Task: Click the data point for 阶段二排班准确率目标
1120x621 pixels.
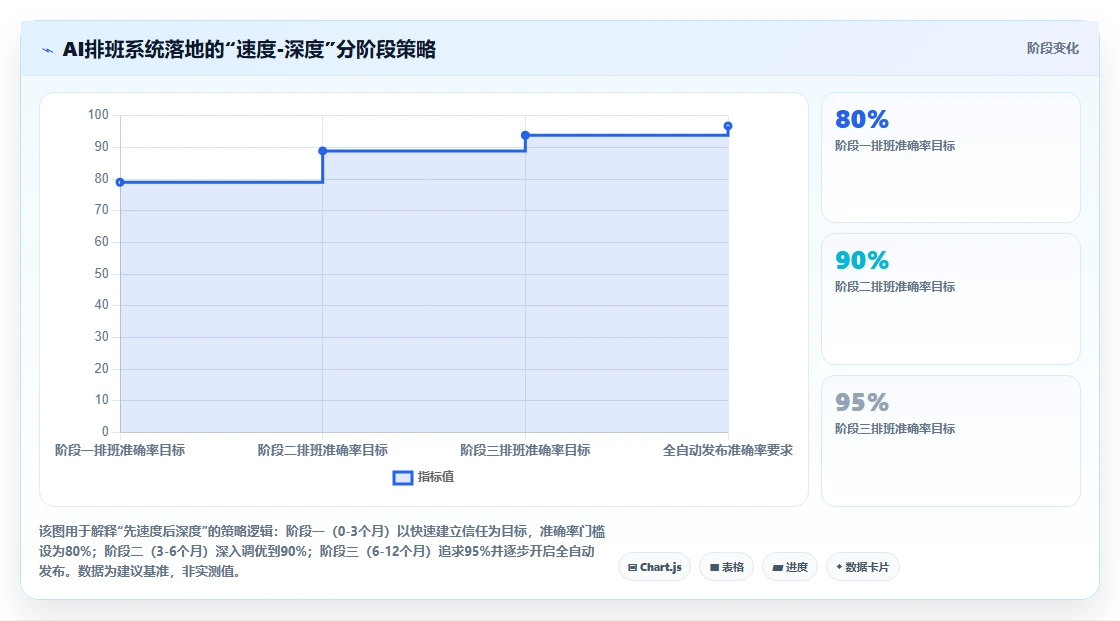Action: point(323,151)
